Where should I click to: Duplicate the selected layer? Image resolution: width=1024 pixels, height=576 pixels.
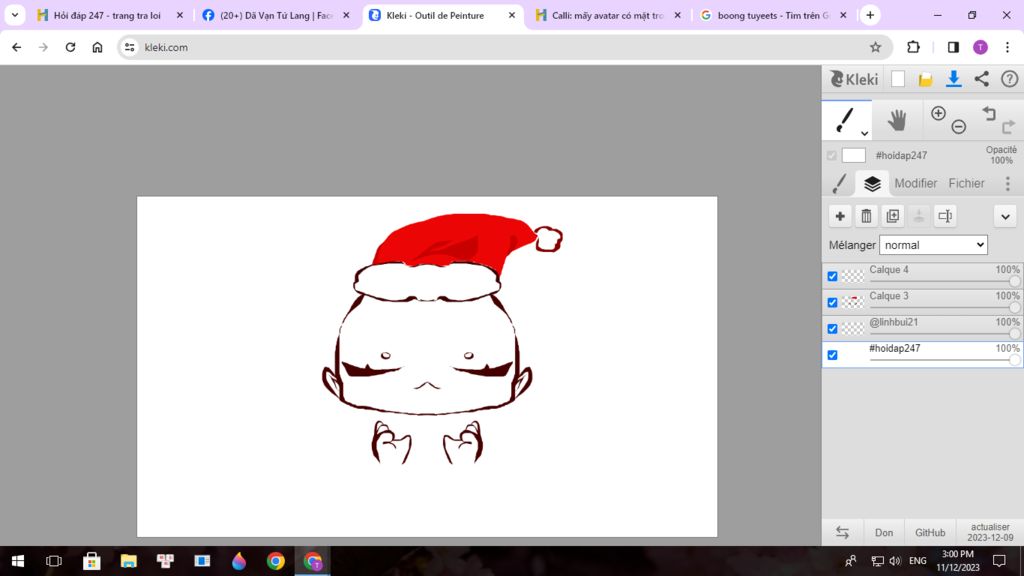coord(893,216)
